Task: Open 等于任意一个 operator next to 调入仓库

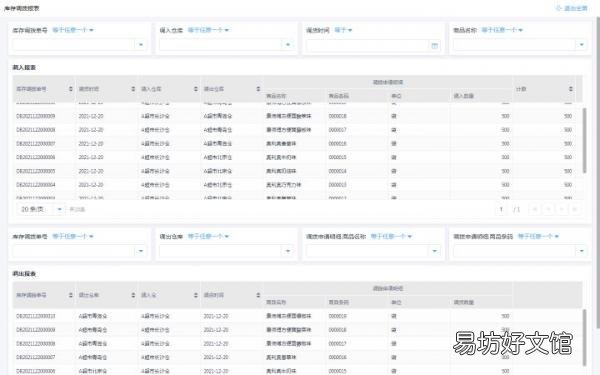Action: point(208,30)
